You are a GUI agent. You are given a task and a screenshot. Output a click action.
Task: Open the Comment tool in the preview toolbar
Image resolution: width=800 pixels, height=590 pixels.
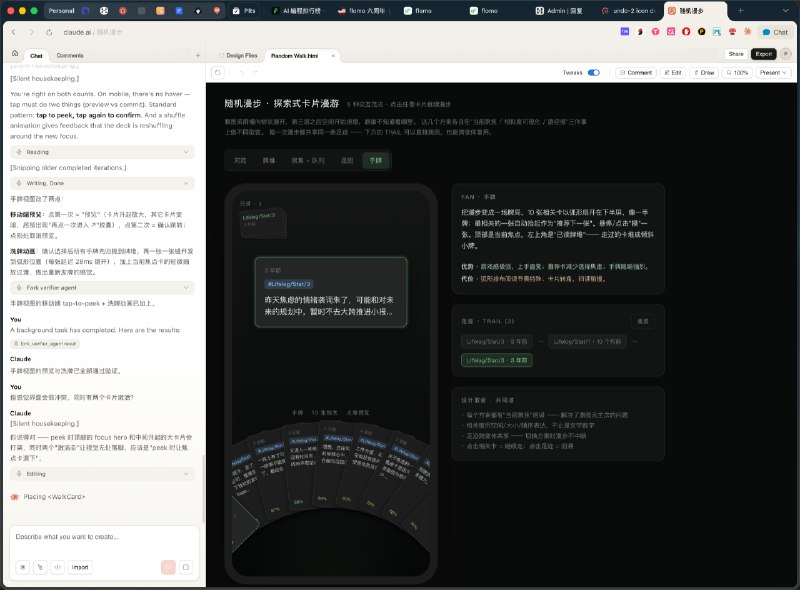[x=638, y=72]
